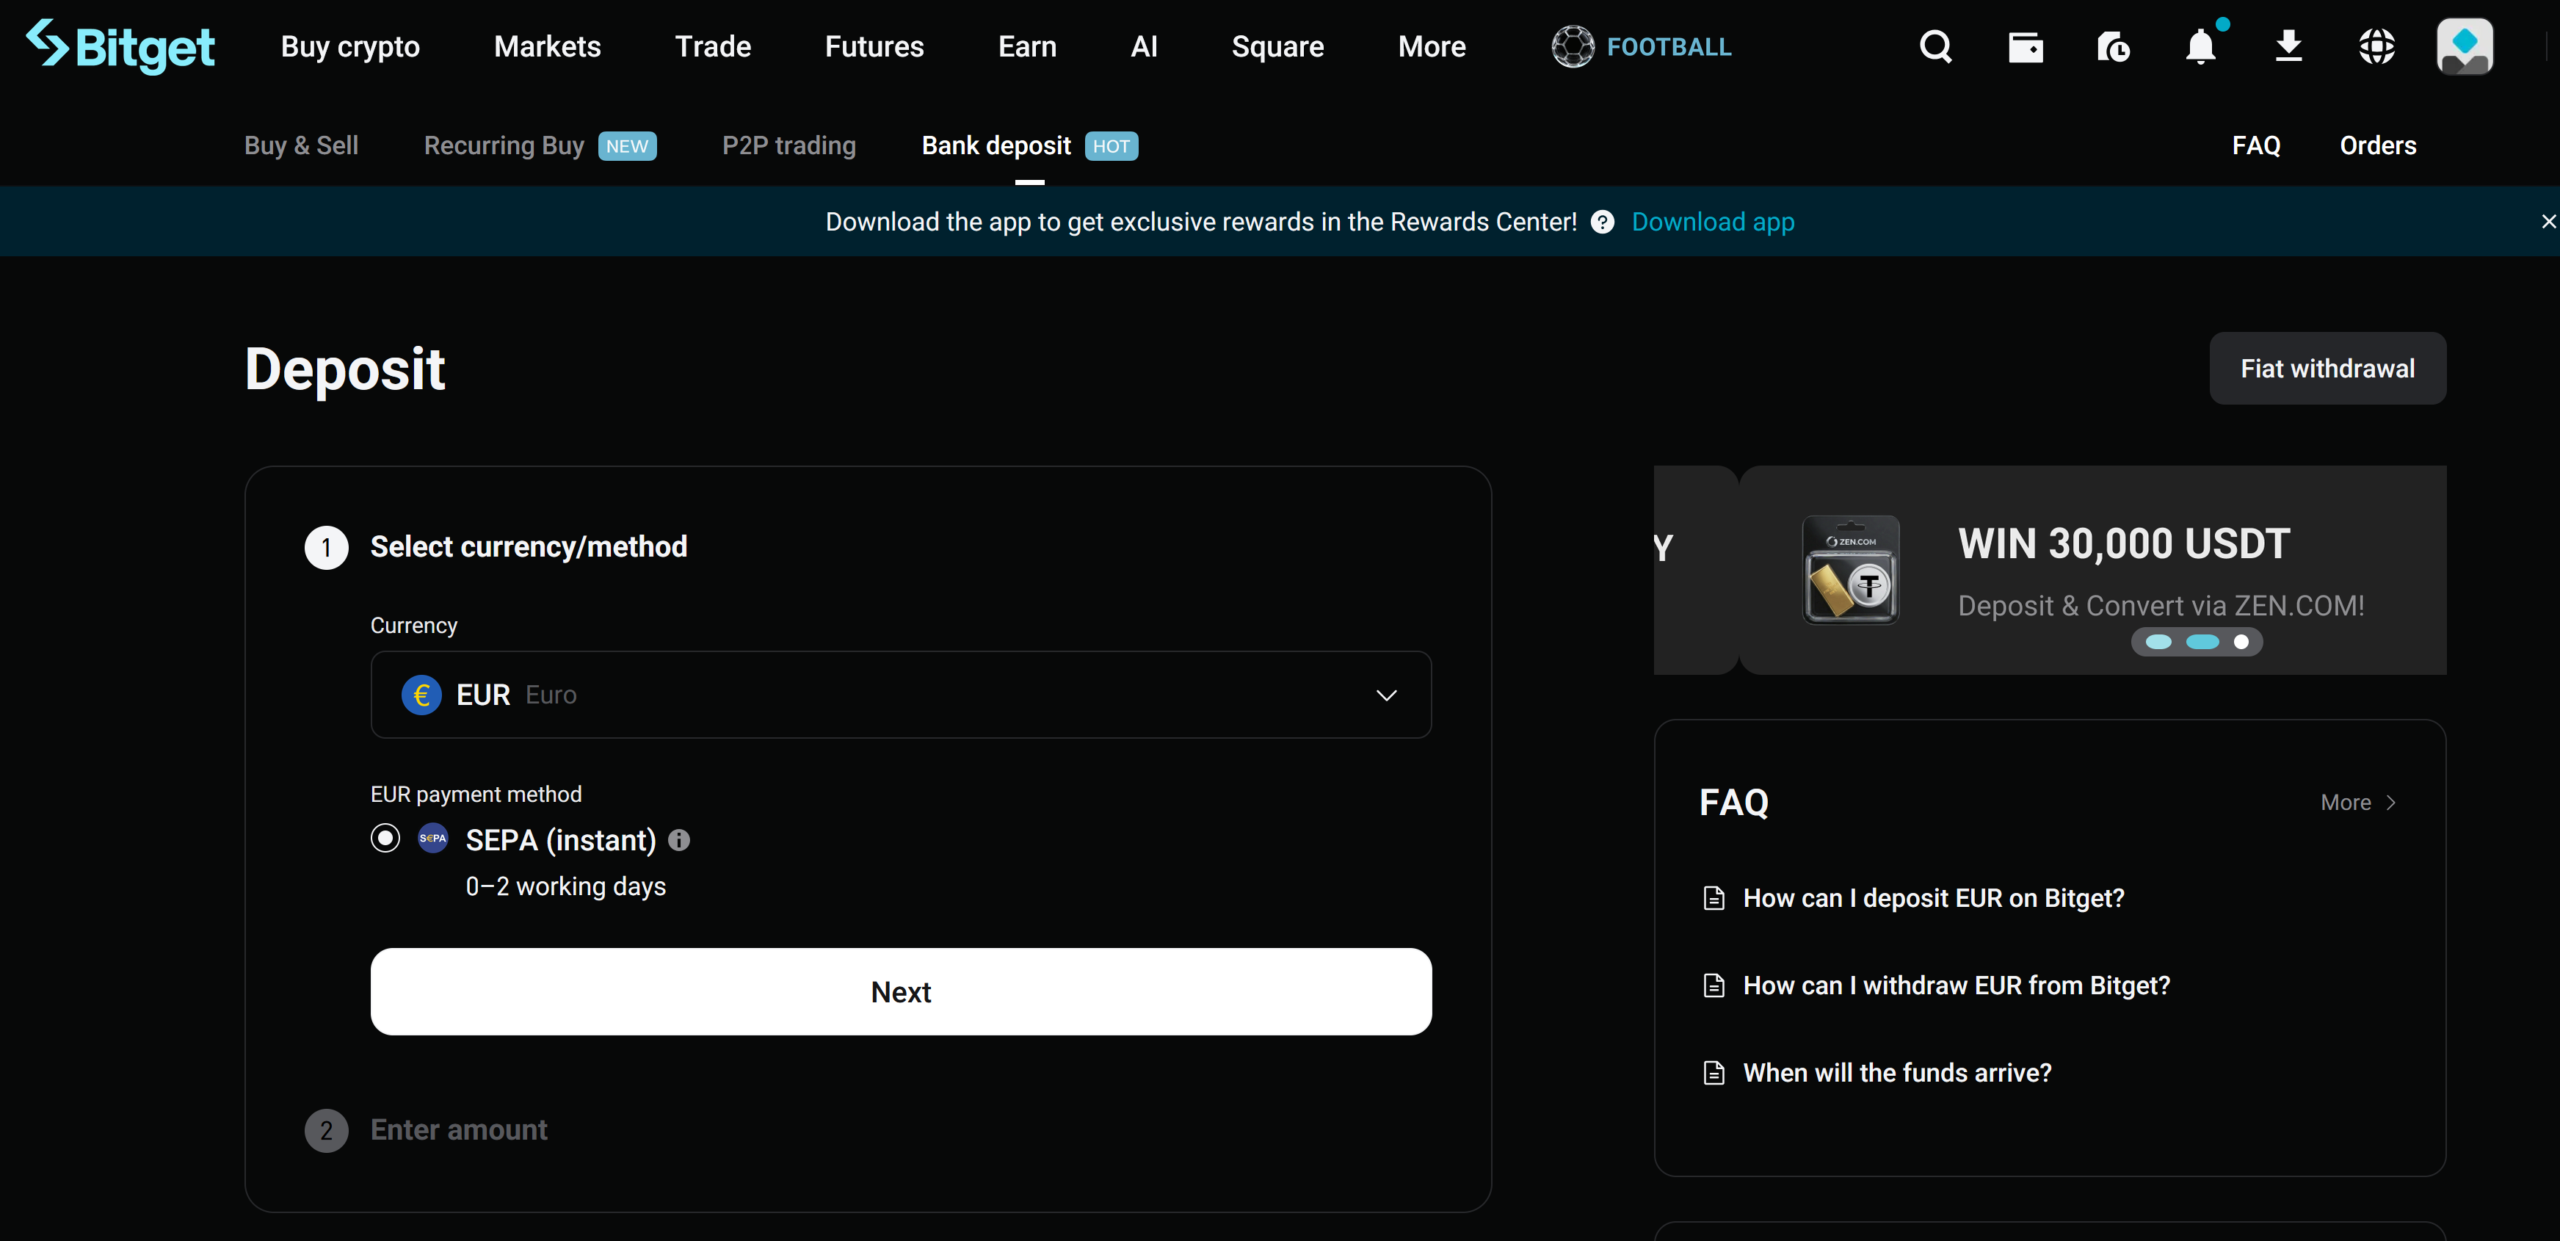Open the AI menu item
The height and width of the screenshot is (1241, 2560).
point(1144,47)
